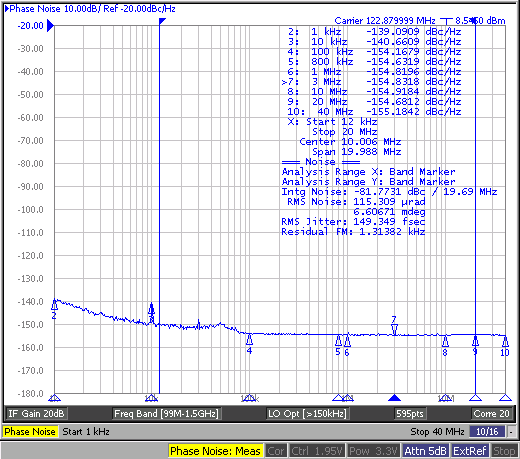Click the Attn 5dB status indicator
The width and height of the screenshot is (520, 459).
(x=425, y=451)
